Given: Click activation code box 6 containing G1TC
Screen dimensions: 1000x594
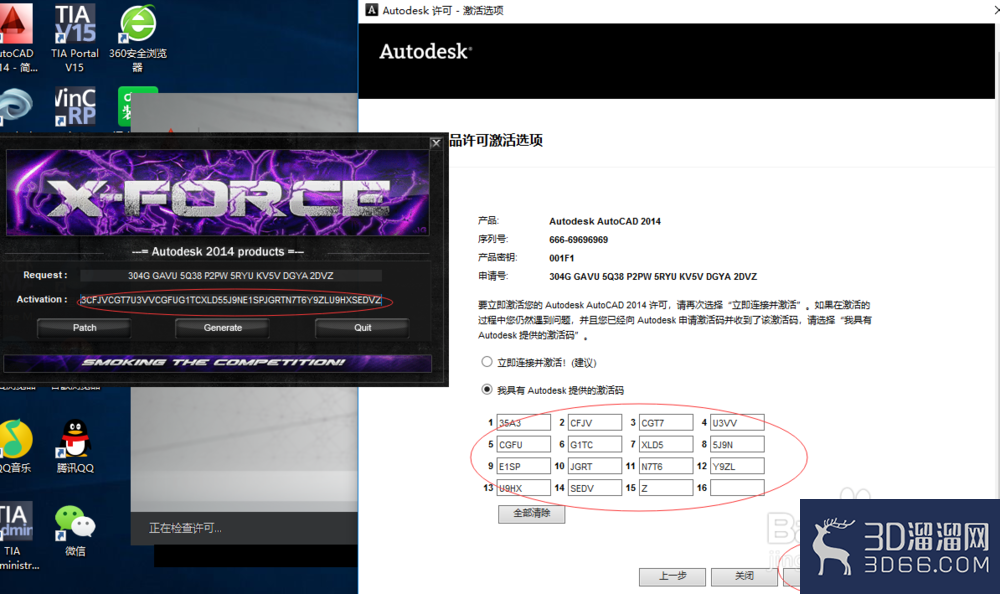Looking at the screenshot, I should [595, 444].
